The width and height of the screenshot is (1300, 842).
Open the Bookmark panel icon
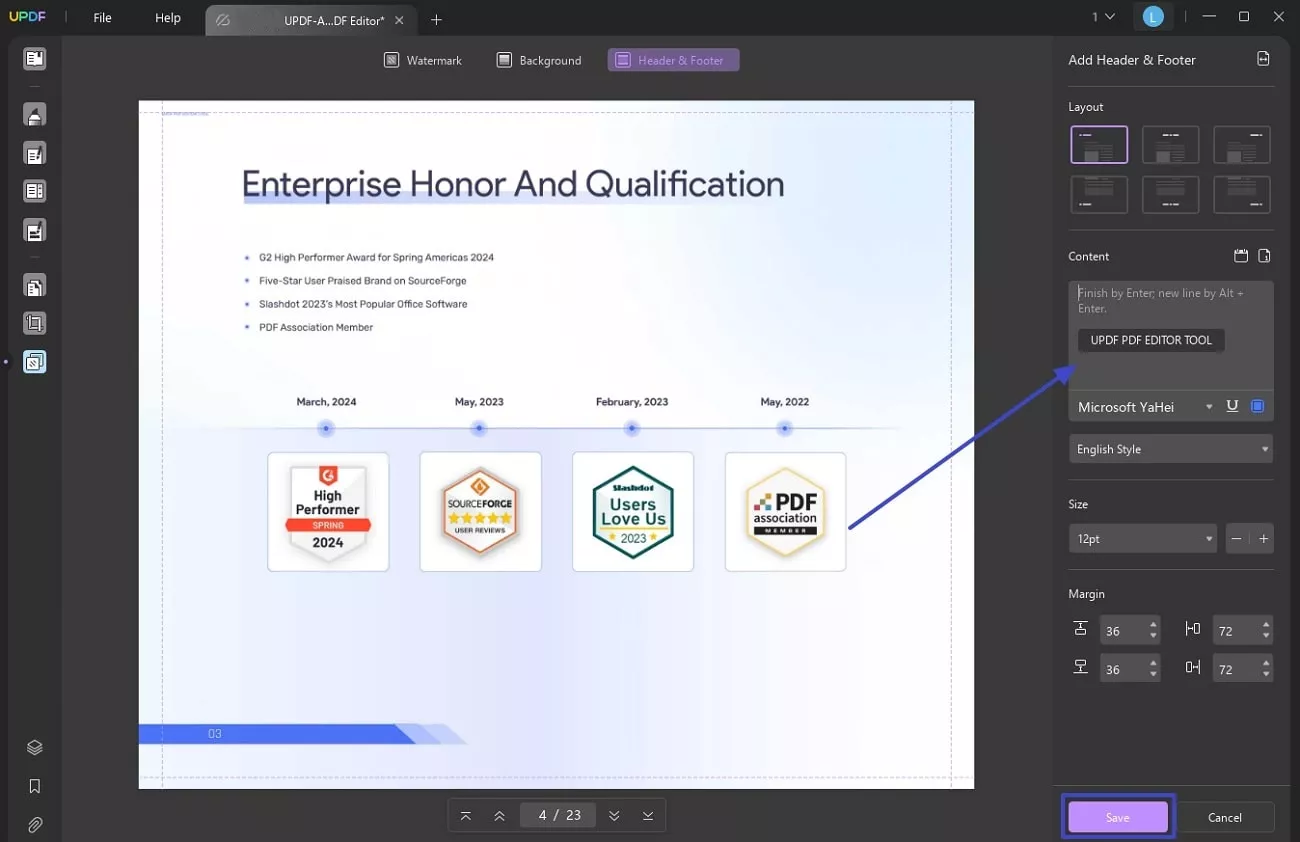point(35,787)
